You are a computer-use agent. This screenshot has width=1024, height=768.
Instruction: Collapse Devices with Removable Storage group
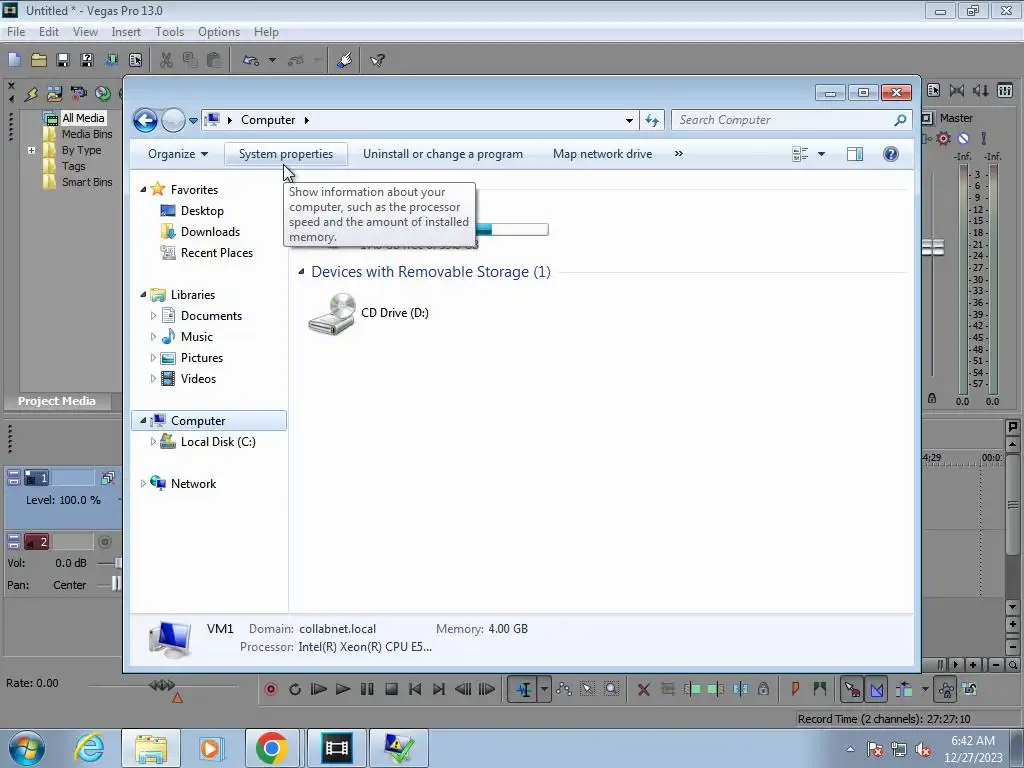301,272
